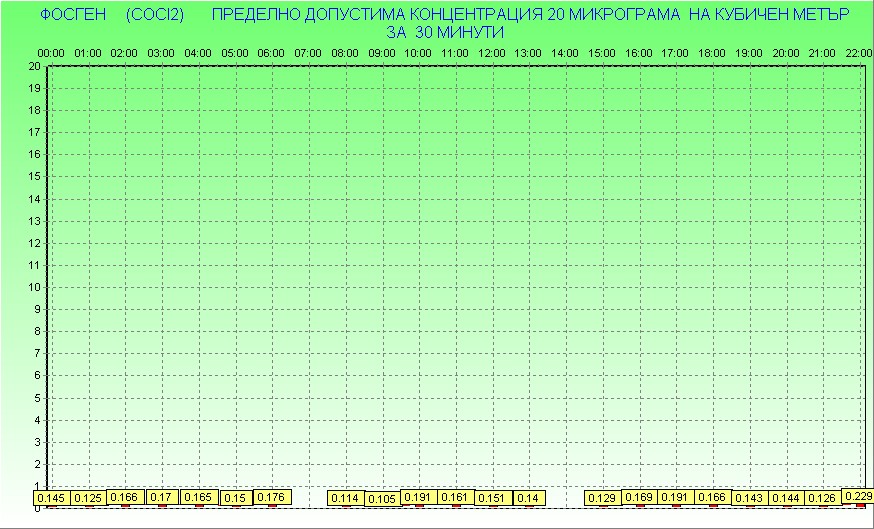Click the 0.15 value label
The width and height of the screenshot is (874, 529).
click(x=236, y=498)
